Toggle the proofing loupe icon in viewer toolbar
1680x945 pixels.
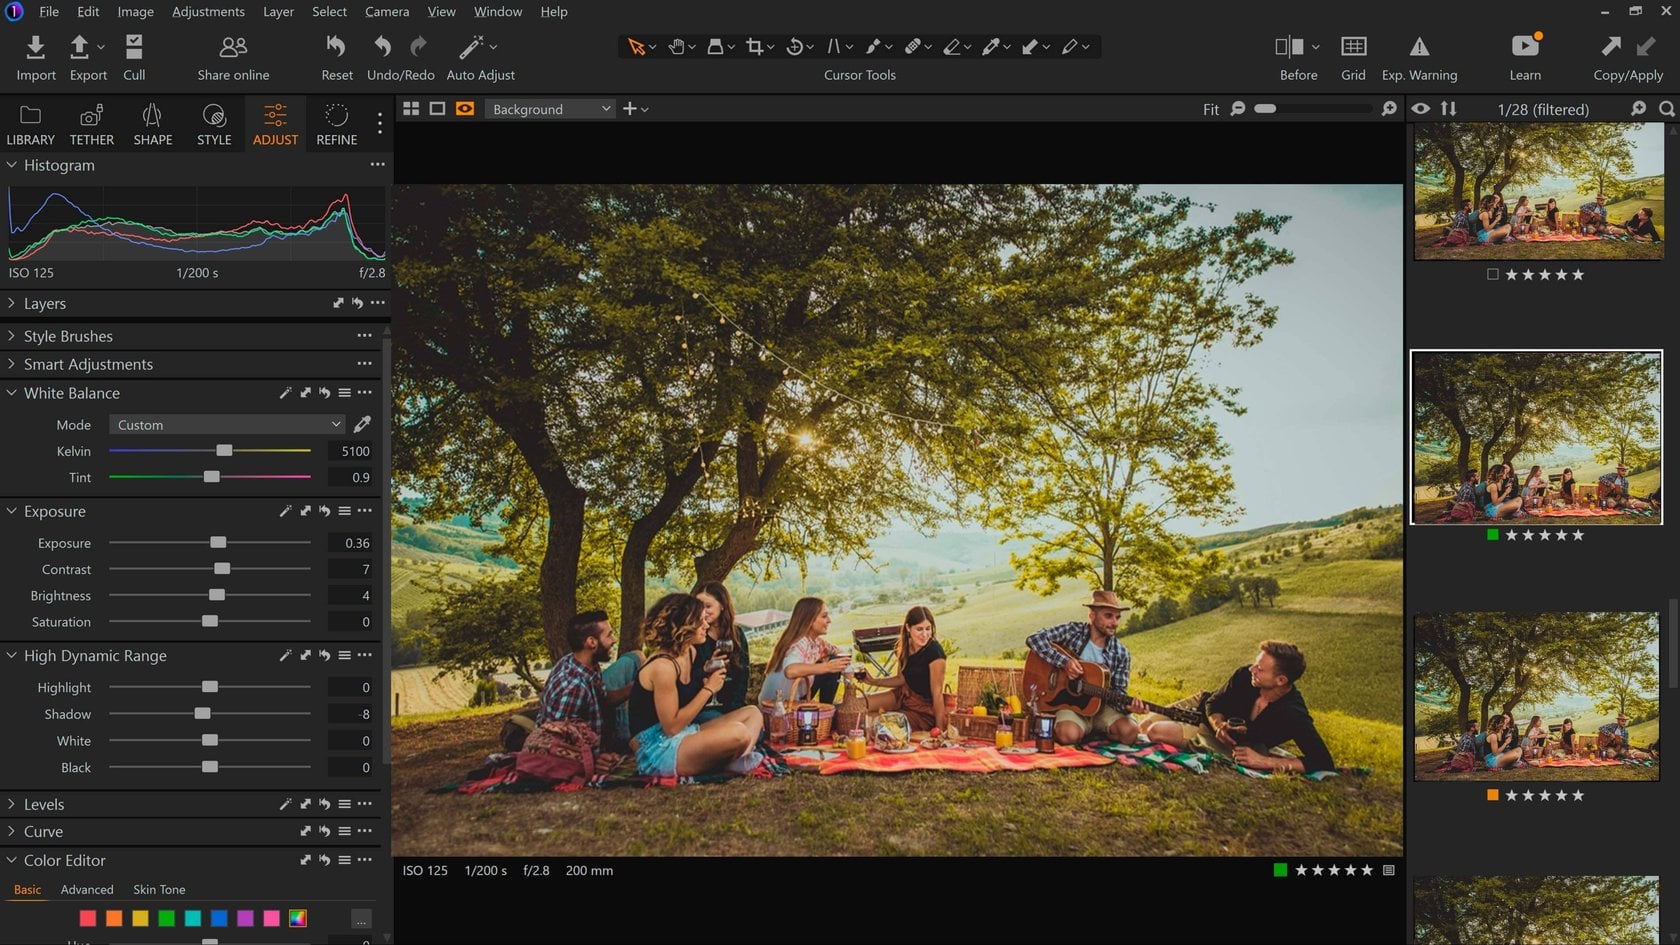(464, 108)
